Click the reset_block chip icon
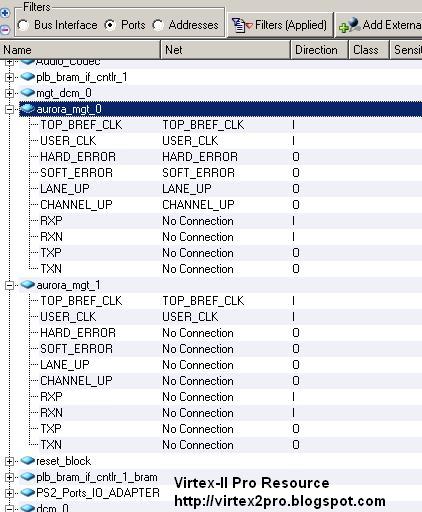The width and height of the screenshot is (422, 512). pos(28,461)
